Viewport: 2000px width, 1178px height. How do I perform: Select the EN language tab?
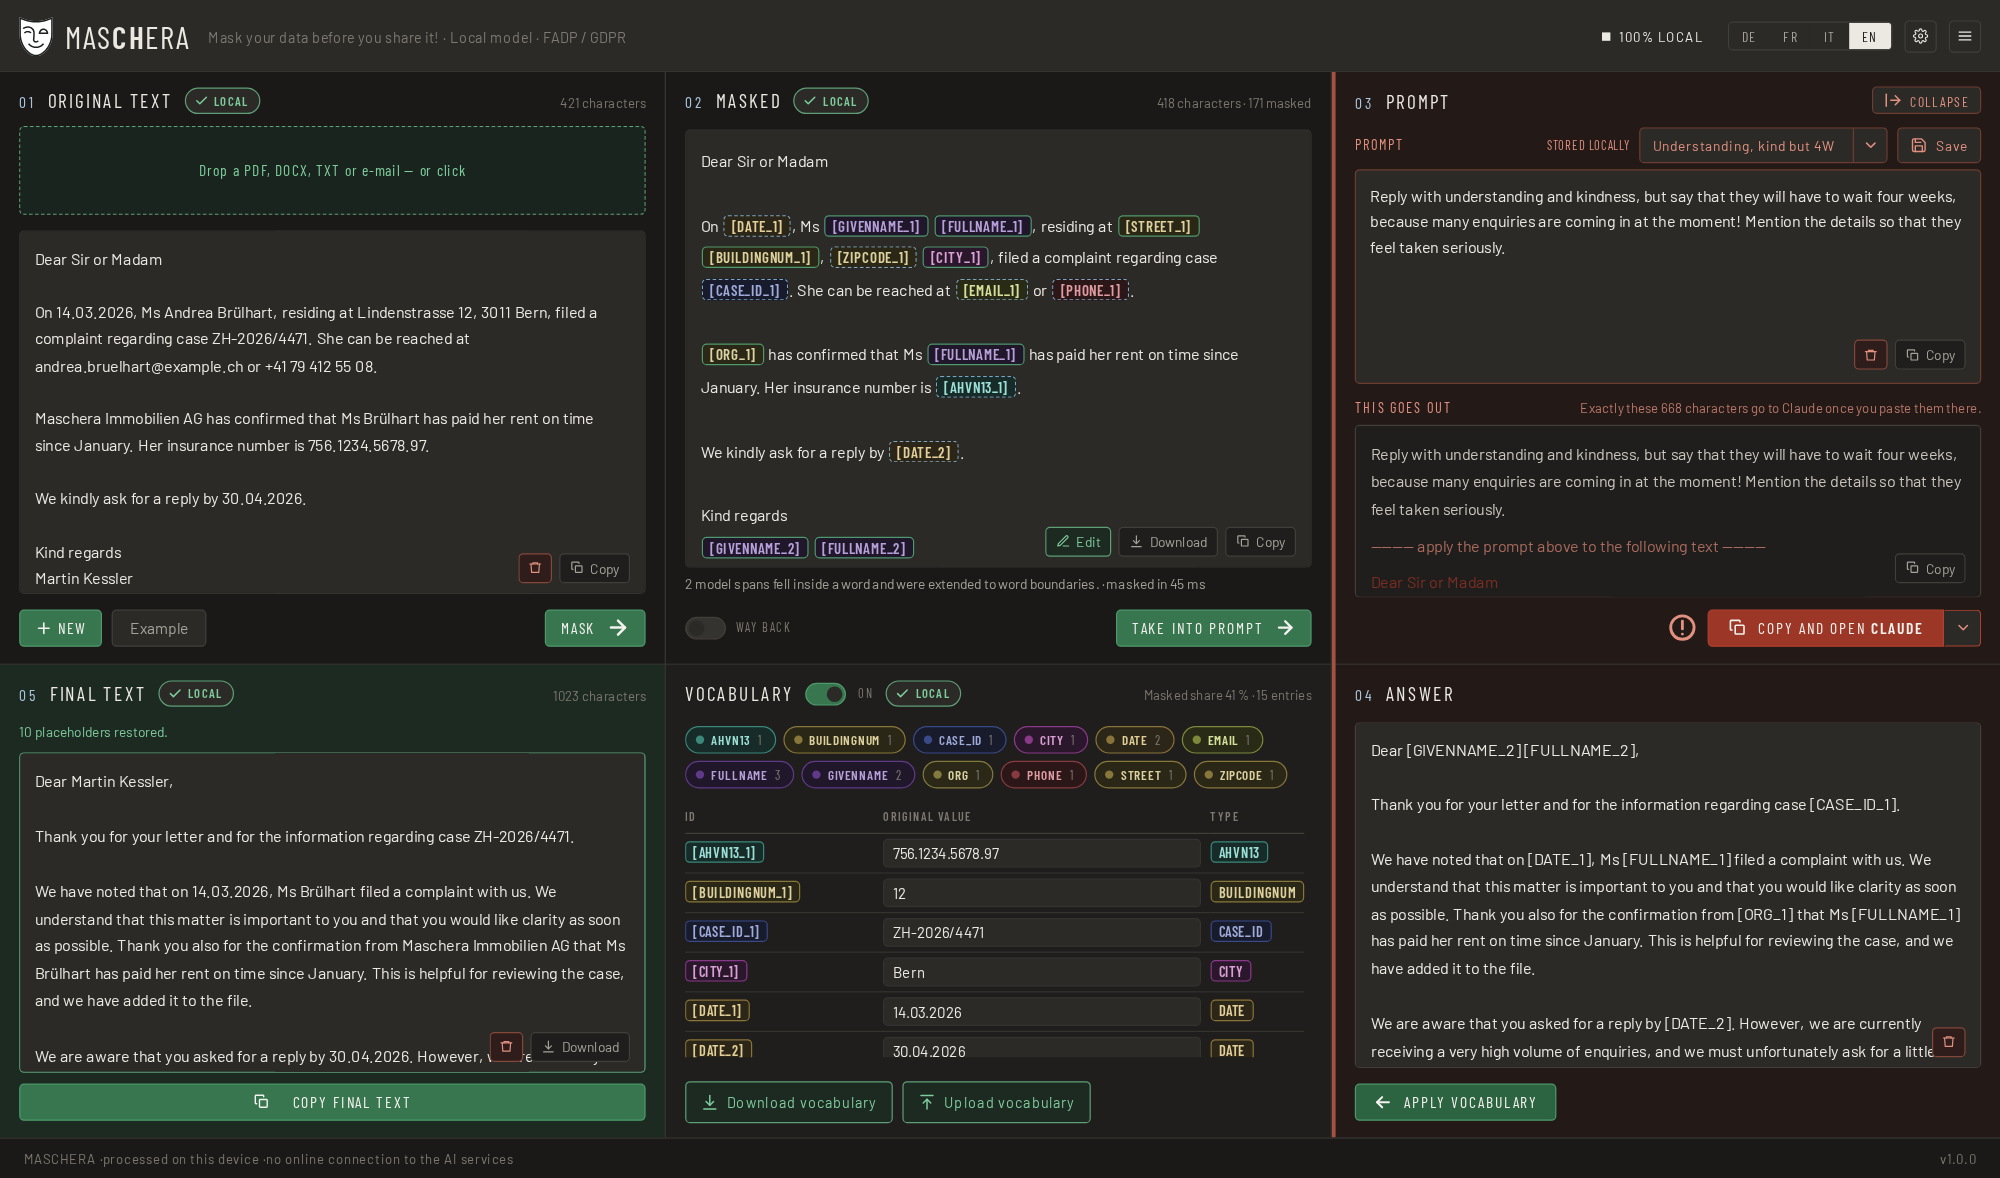coord(1869,37)
